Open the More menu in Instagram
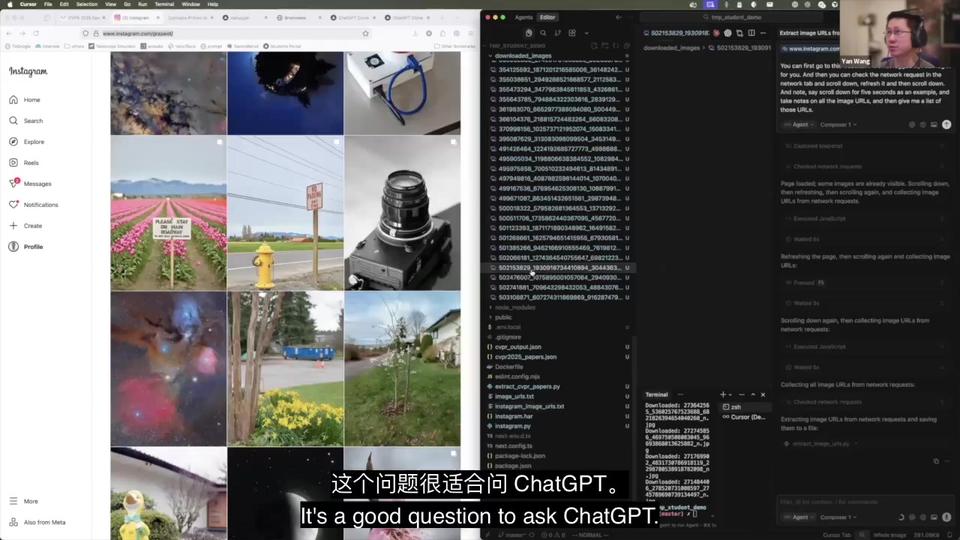Viewport: 960px width, 540px height. point(24,501)
